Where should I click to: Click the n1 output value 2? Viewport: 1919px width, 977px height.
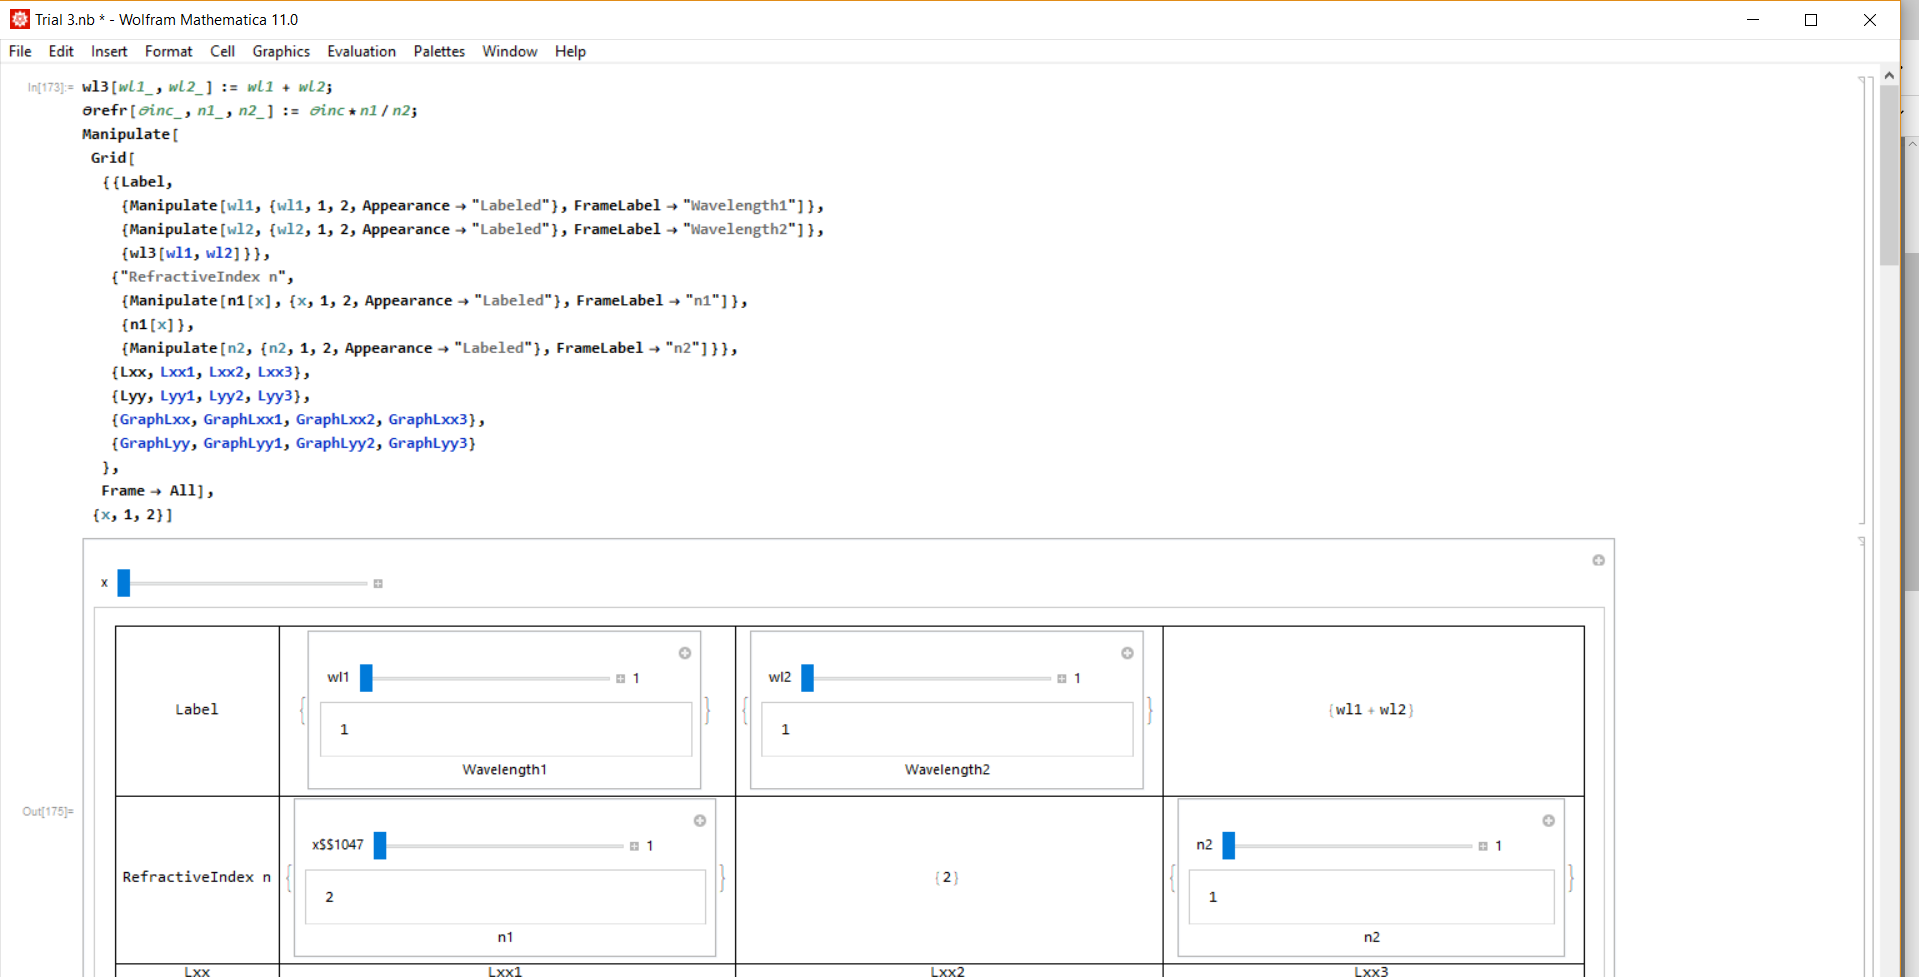(329, 897)
